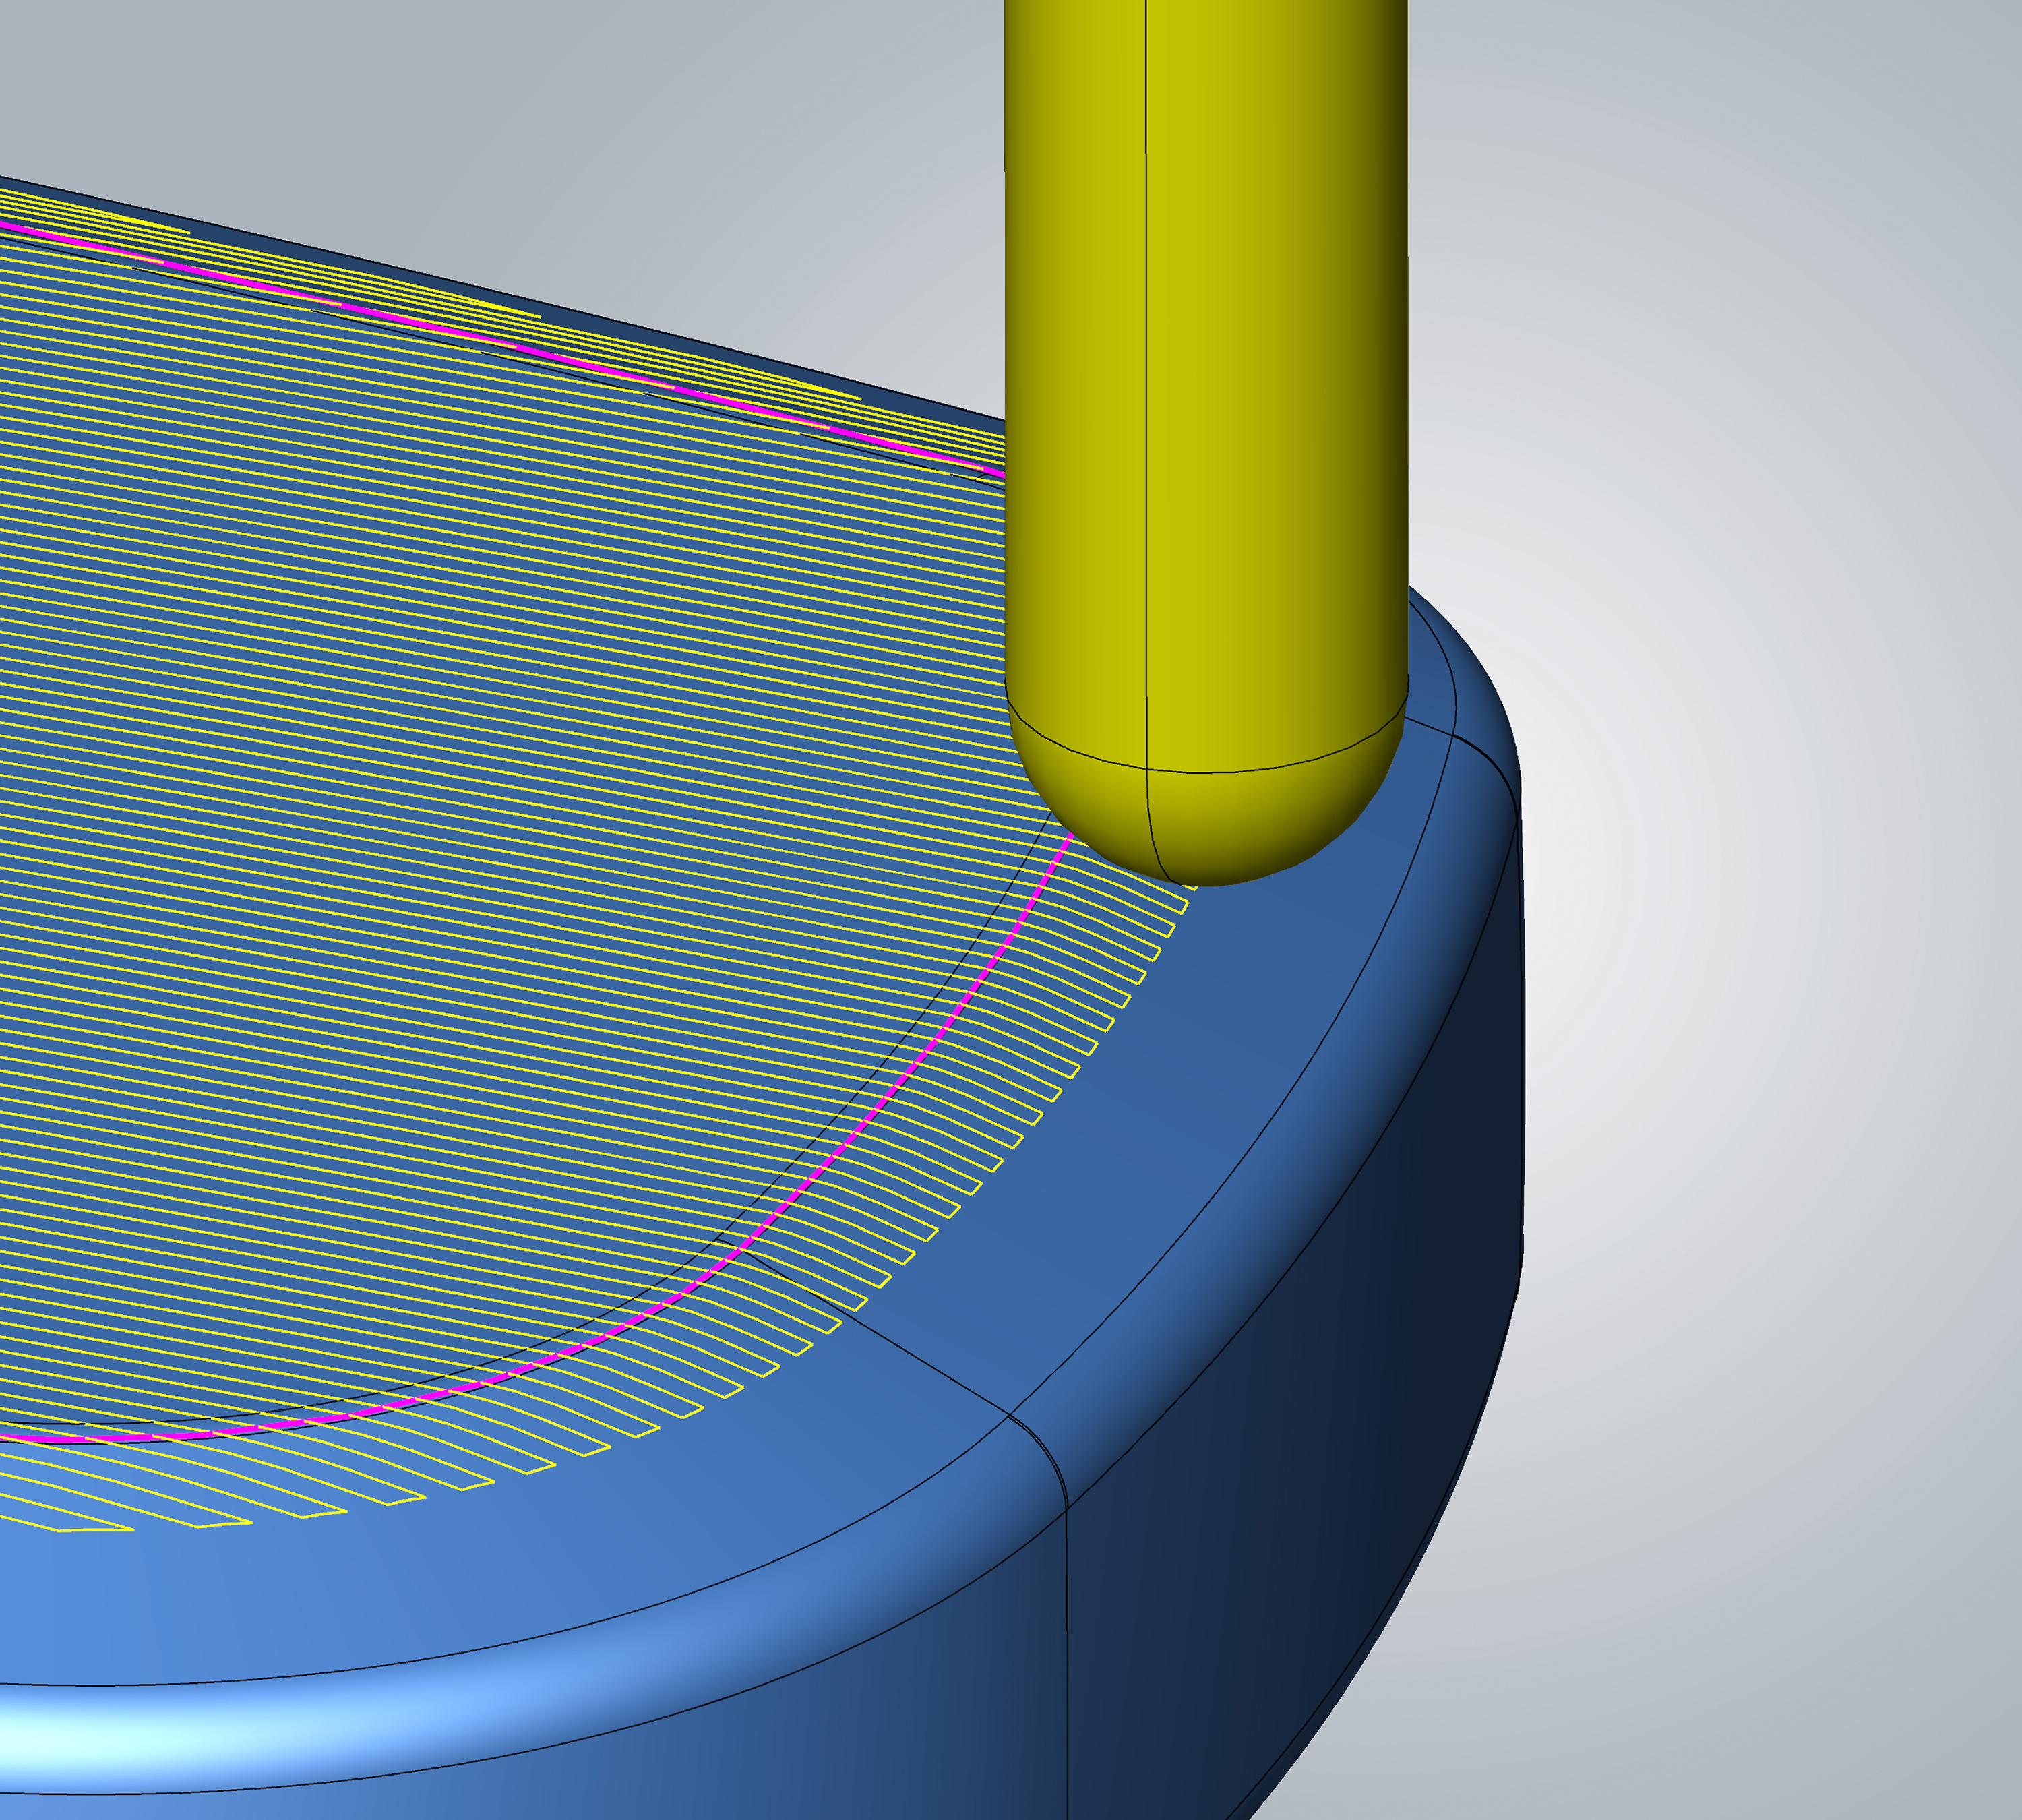Select the black centerline on the yellow tool
The image size is (2022, 1820).
[x=1146, y=400]
